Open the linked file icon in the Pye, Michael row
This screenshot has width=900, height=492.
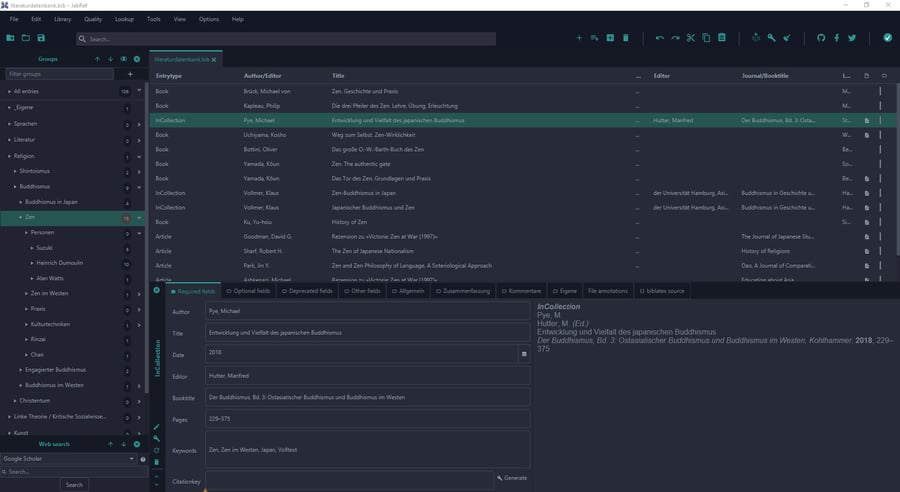point(867,121)
